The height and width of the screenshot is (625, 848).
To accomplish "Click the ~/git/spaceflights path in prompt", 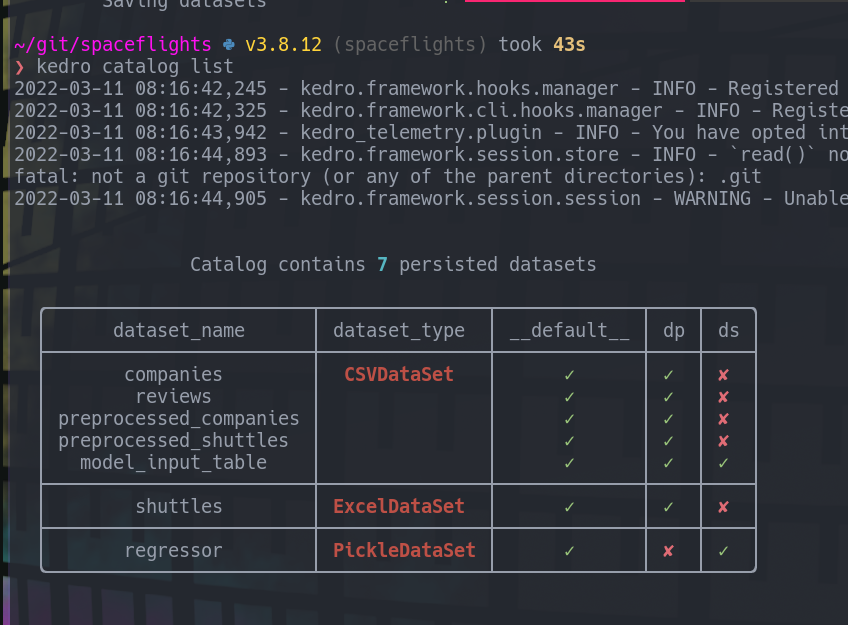I will pyautogui.click(x=113, y=45).
